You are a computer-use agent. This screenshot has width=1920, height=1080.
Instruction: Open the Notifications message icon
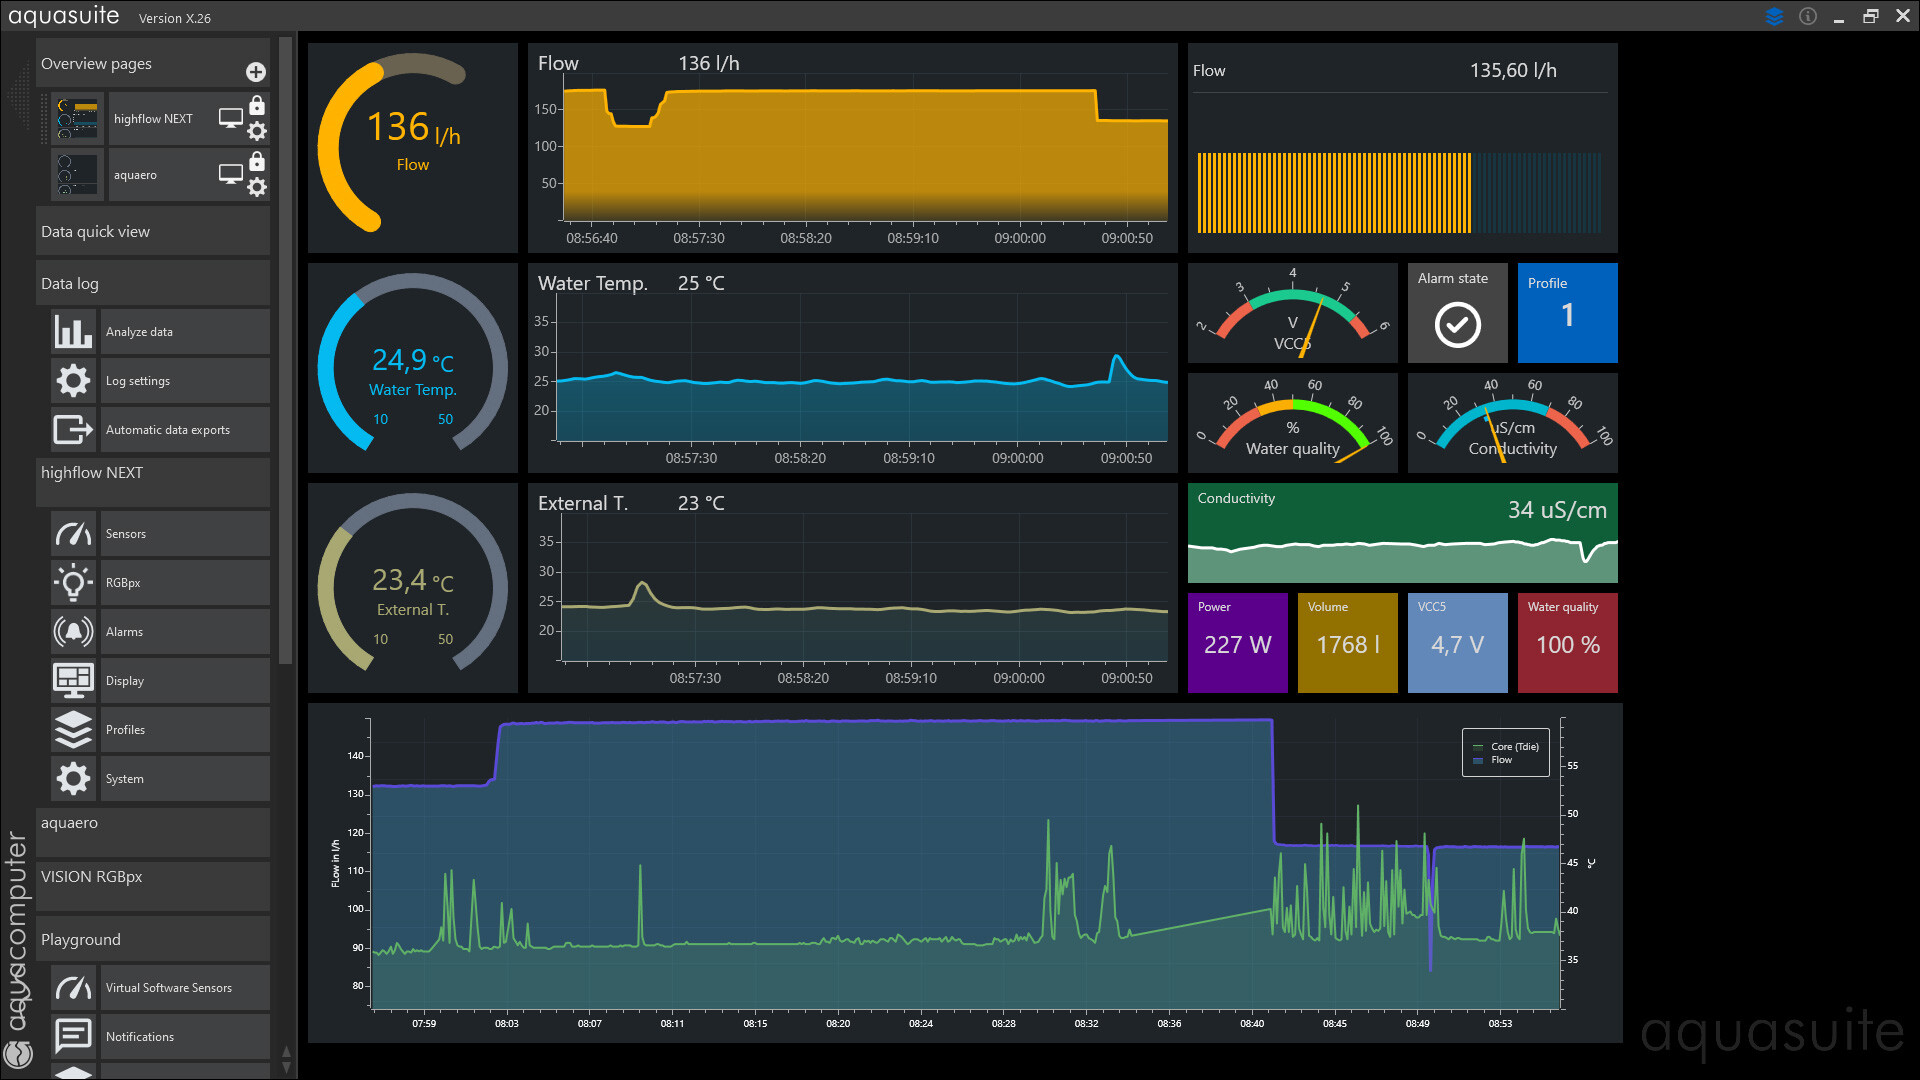(73, 1037)
